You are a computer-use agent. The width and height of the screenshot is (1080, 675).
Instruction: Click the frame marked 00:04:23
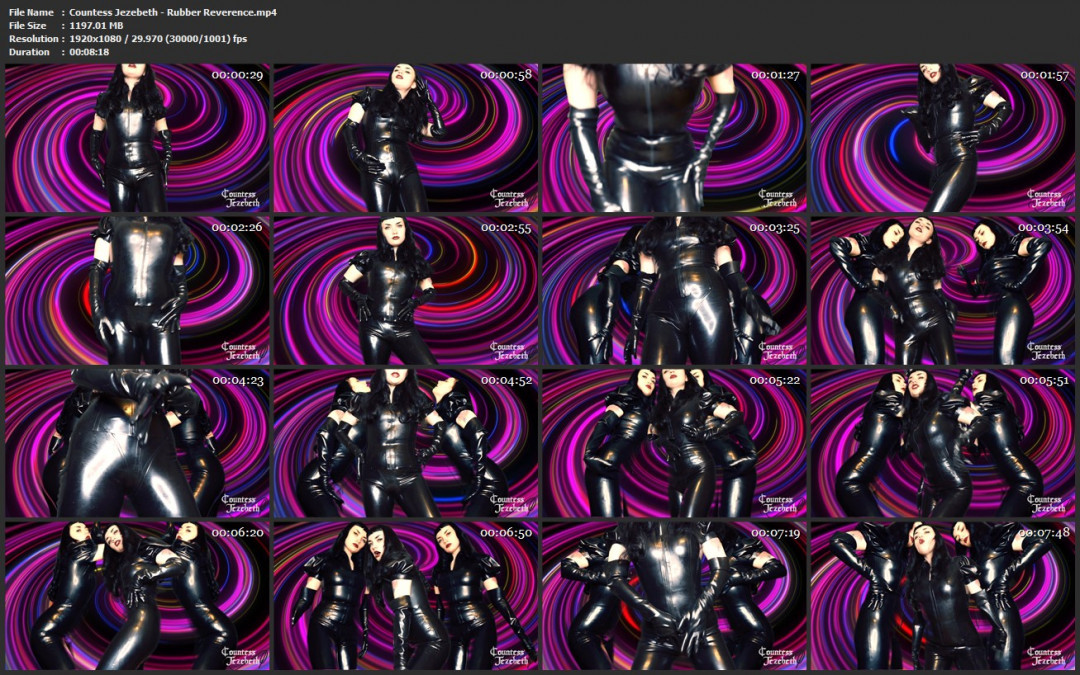(x=137, y=443)
